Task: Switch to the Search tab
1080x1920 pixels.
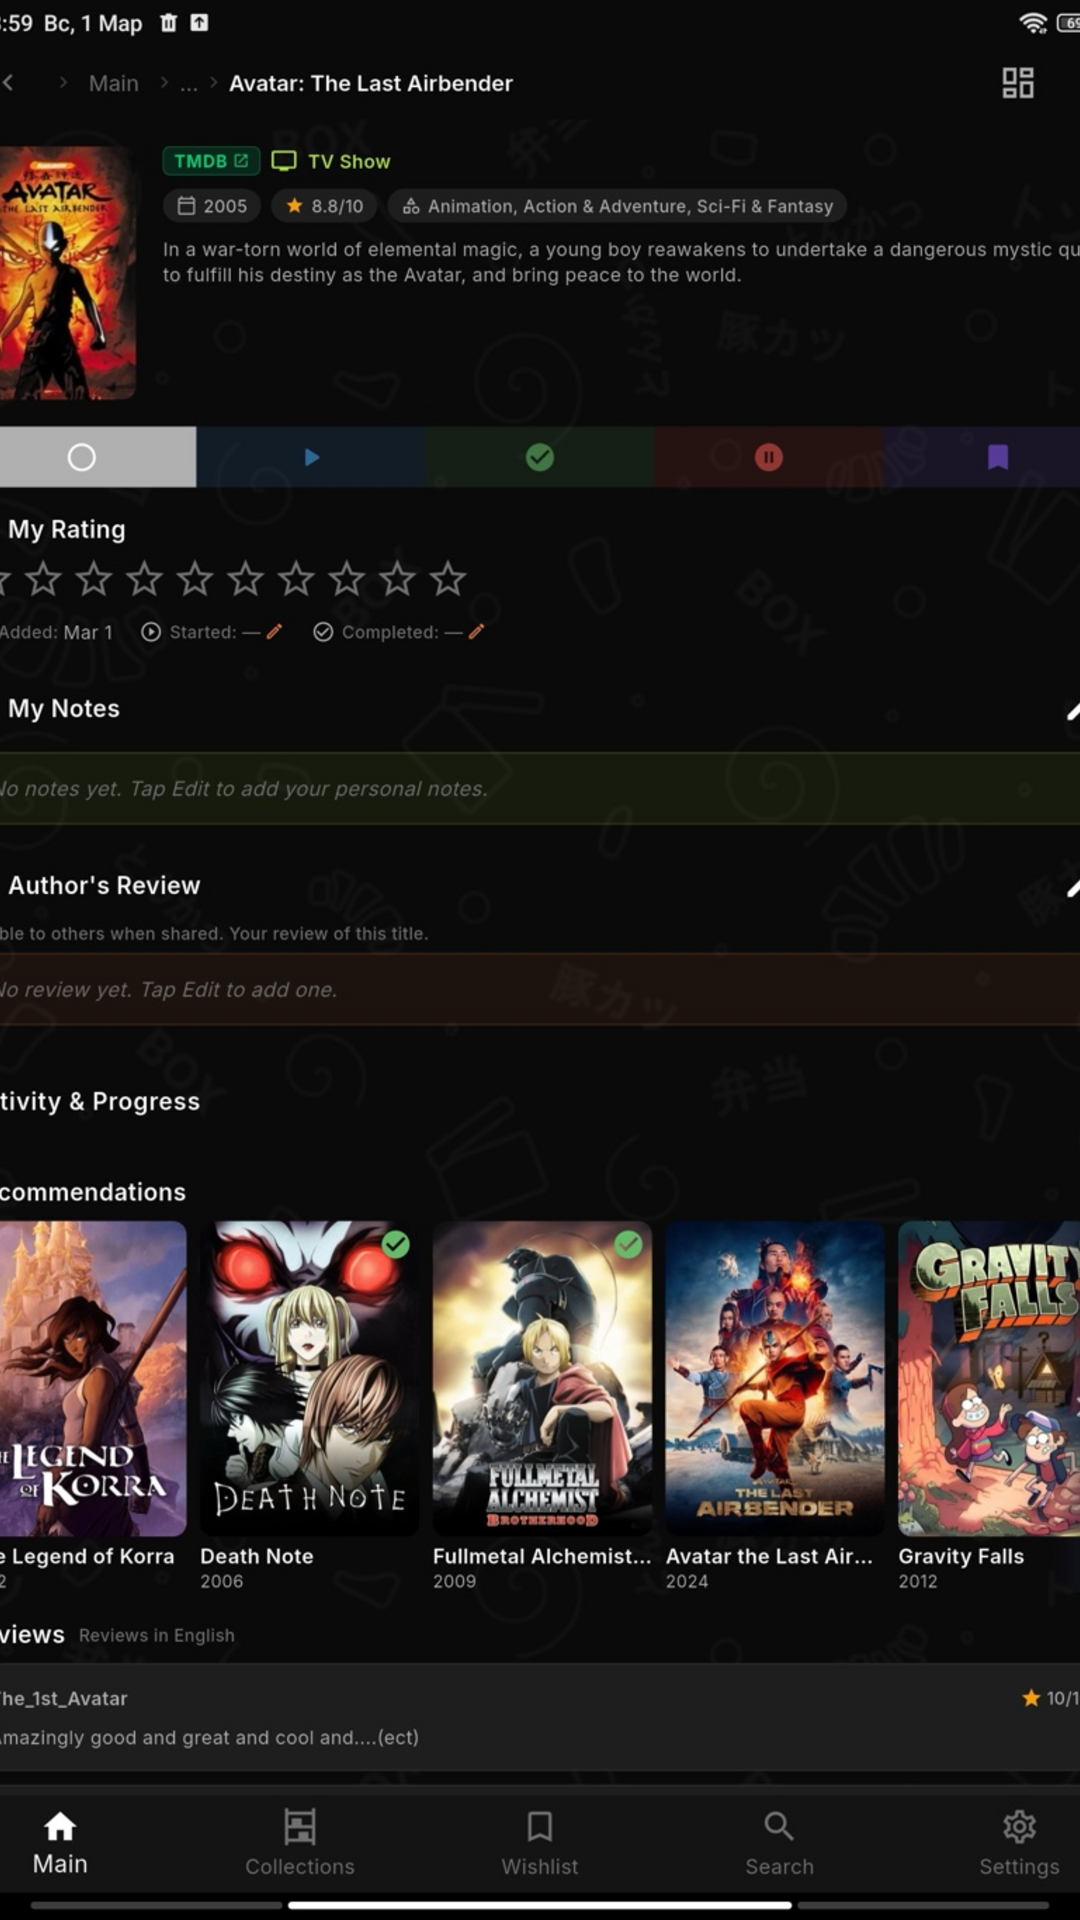Action: [779, 1842]
